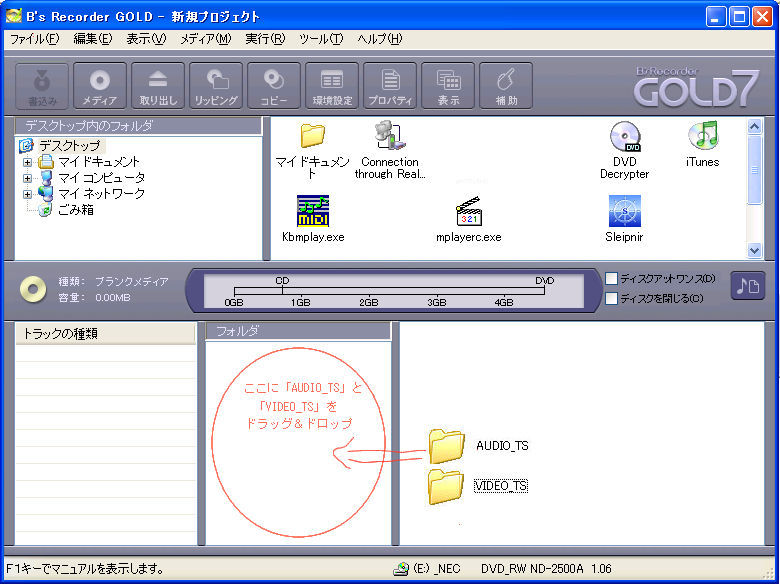Image resolution: width=780 pixels, height=585 pixels.
Task: Click the フォルダ panel header
Action: point(298,331)
